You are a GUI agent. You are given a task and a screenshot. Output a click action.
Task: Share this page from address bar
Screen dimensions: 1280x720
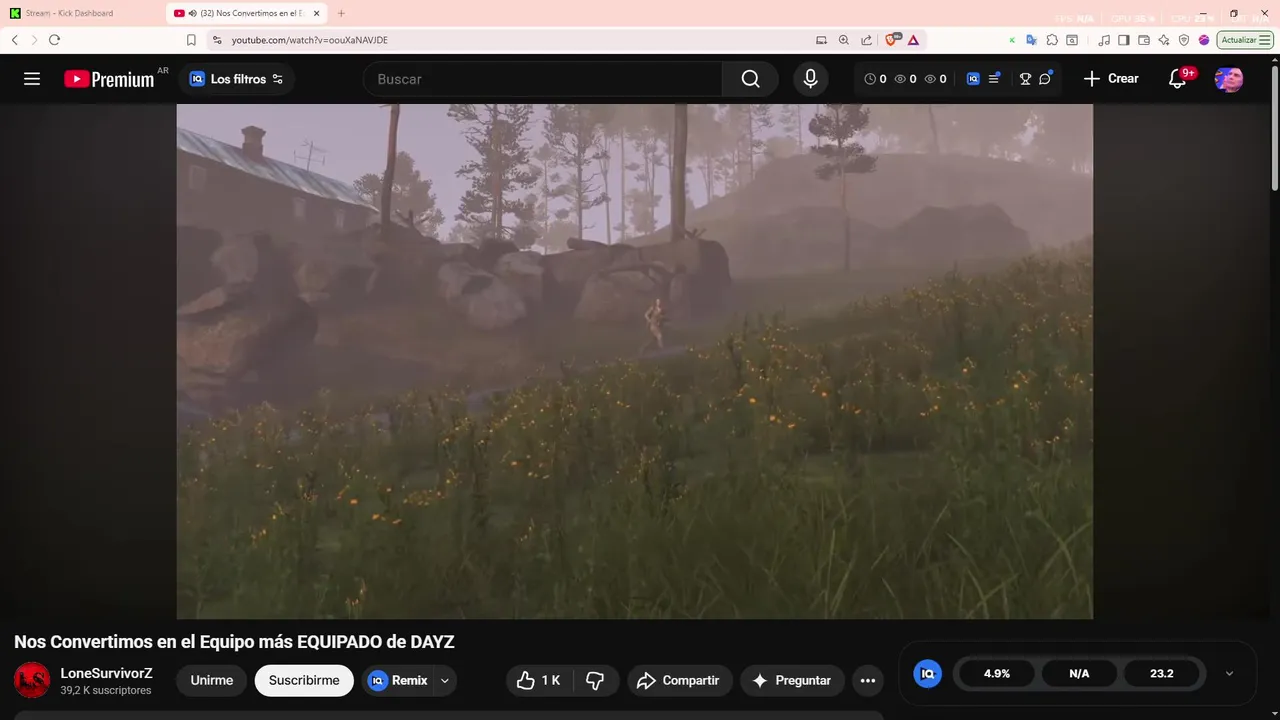pos(866,40)
